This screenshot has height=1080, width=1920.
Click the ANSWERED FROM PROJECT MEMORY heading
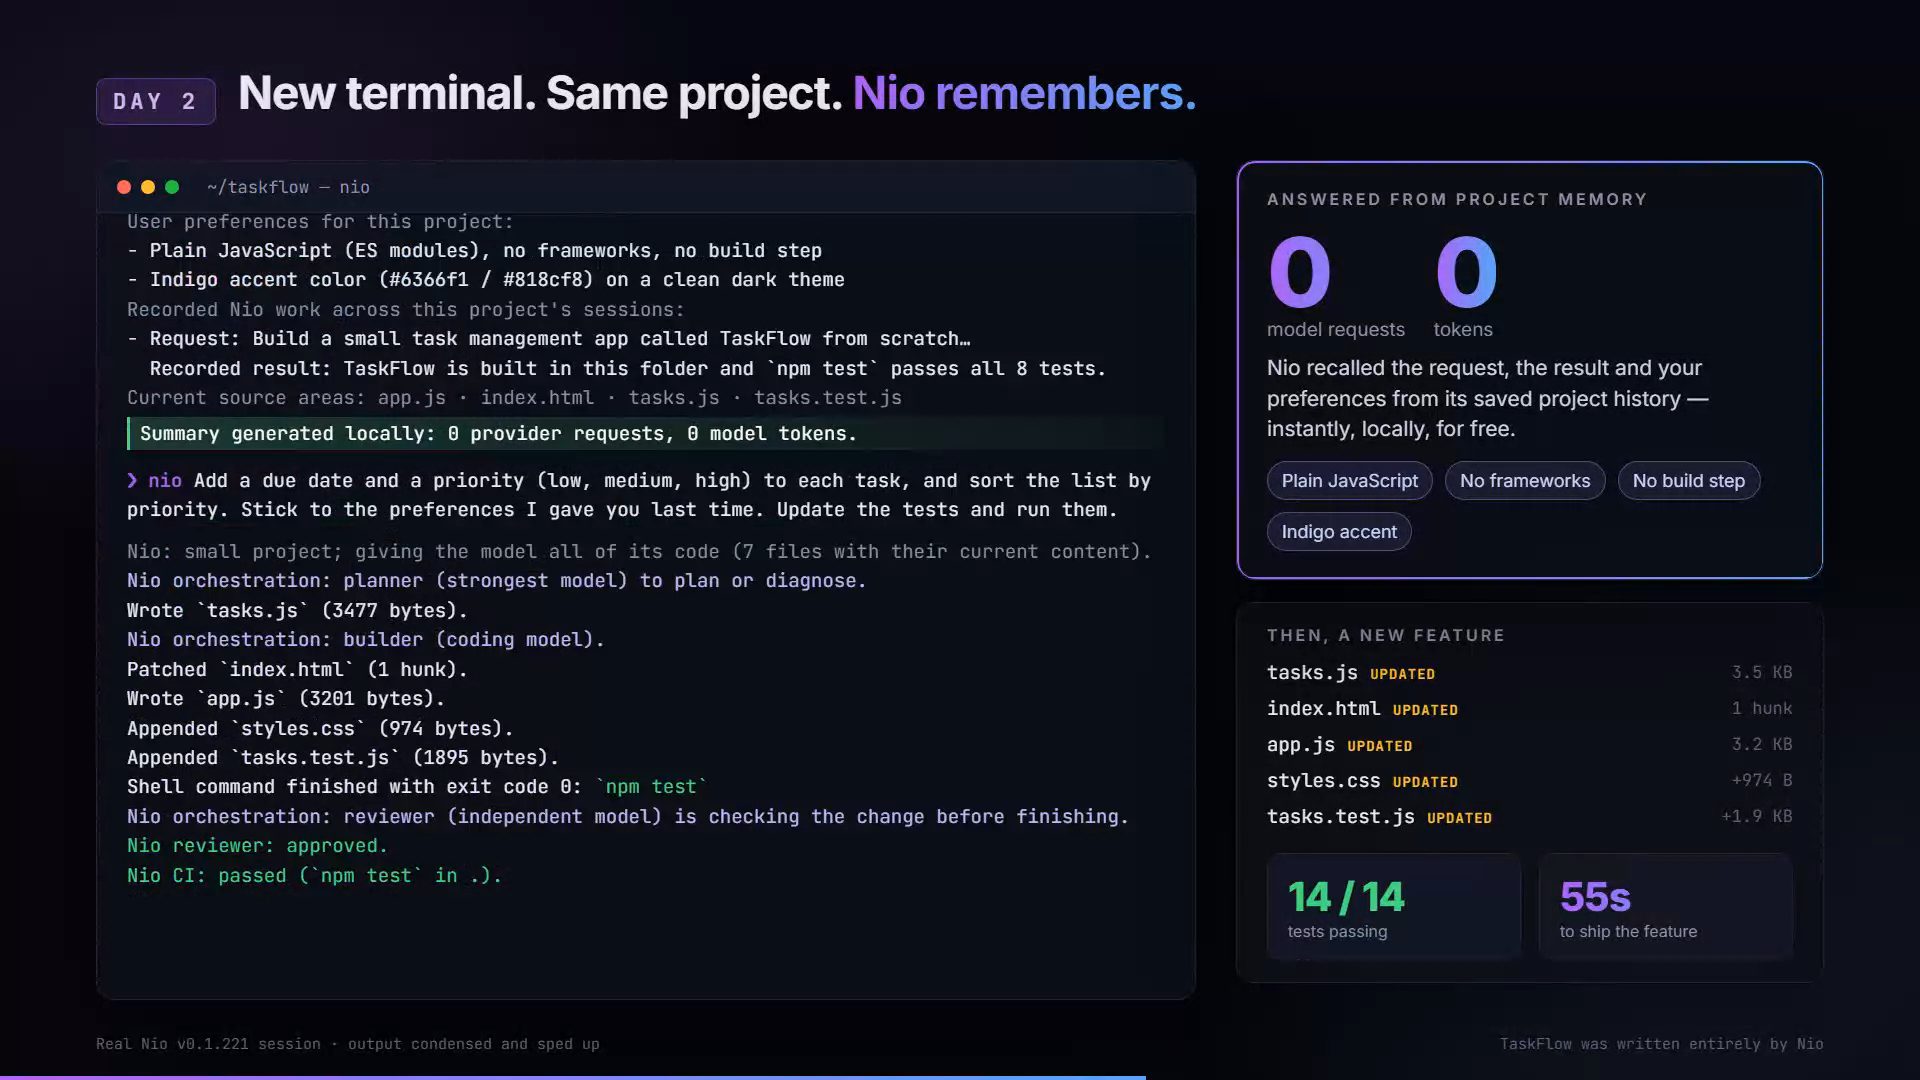1457,199
